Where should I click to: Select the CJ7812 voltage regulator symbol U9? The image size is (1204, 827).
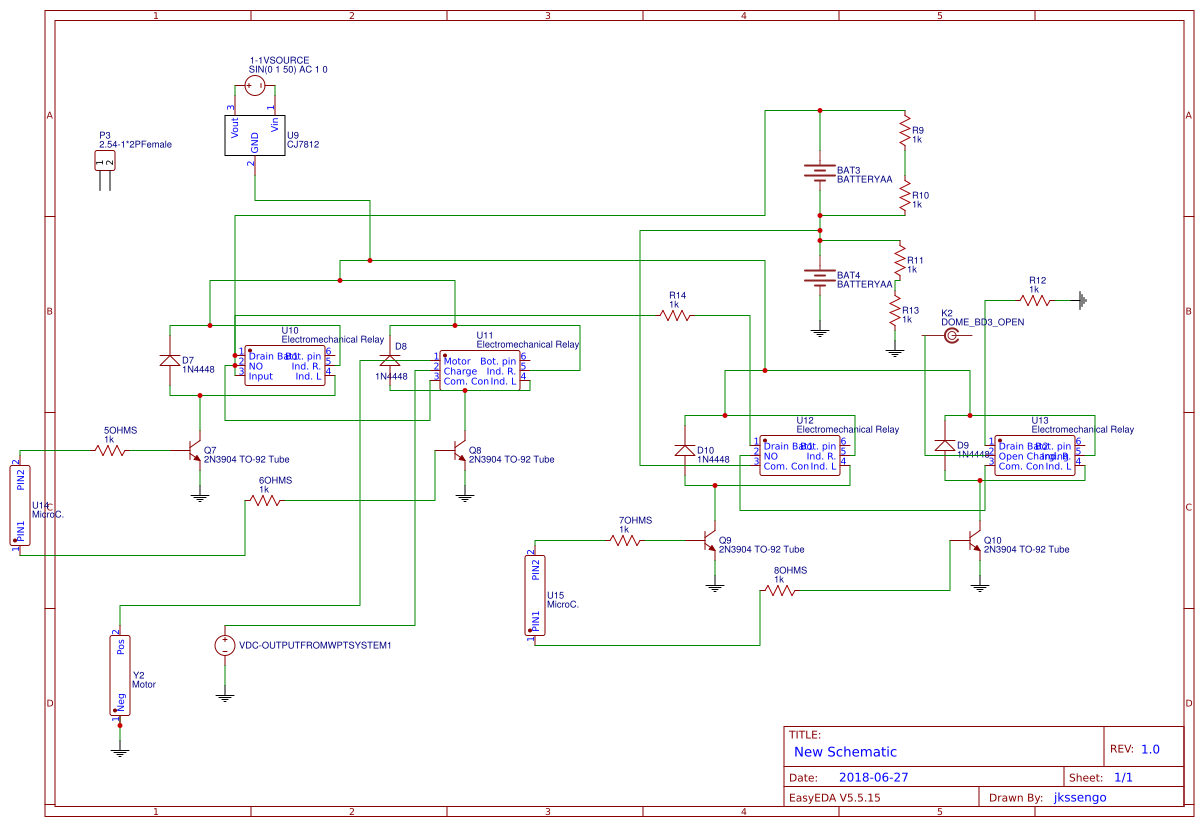[254, 135]
